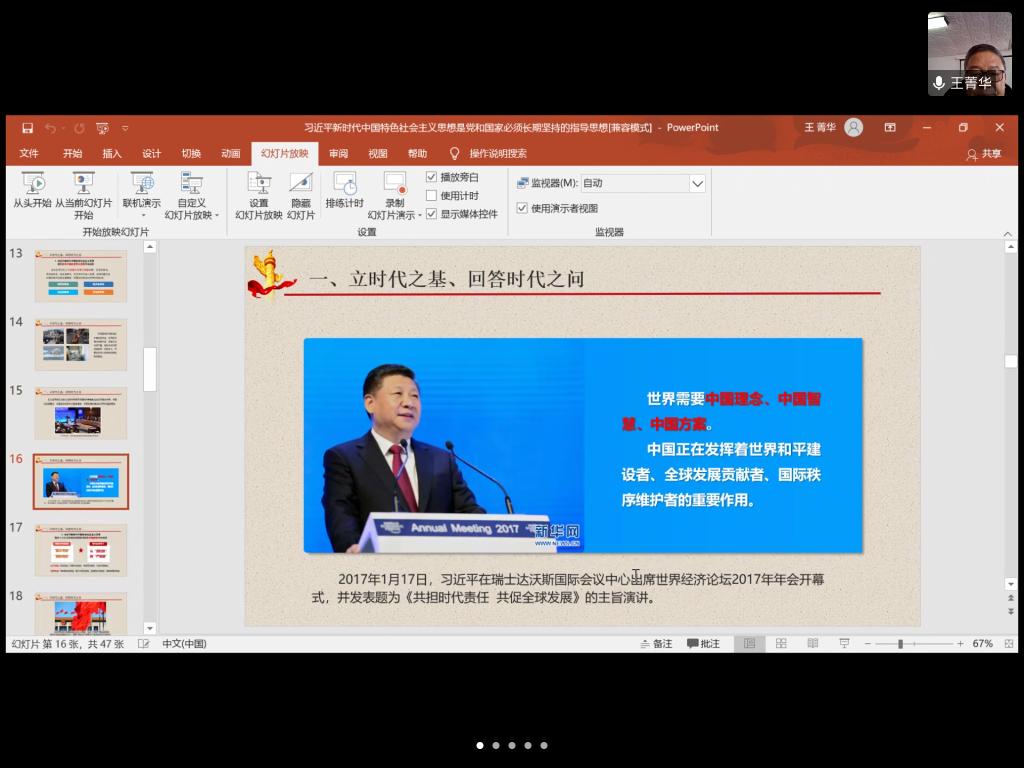This screenshot has width=1024, height=768.
Task: Open the Monitor (监视器) dropdown
Action: tap(697, 183)
